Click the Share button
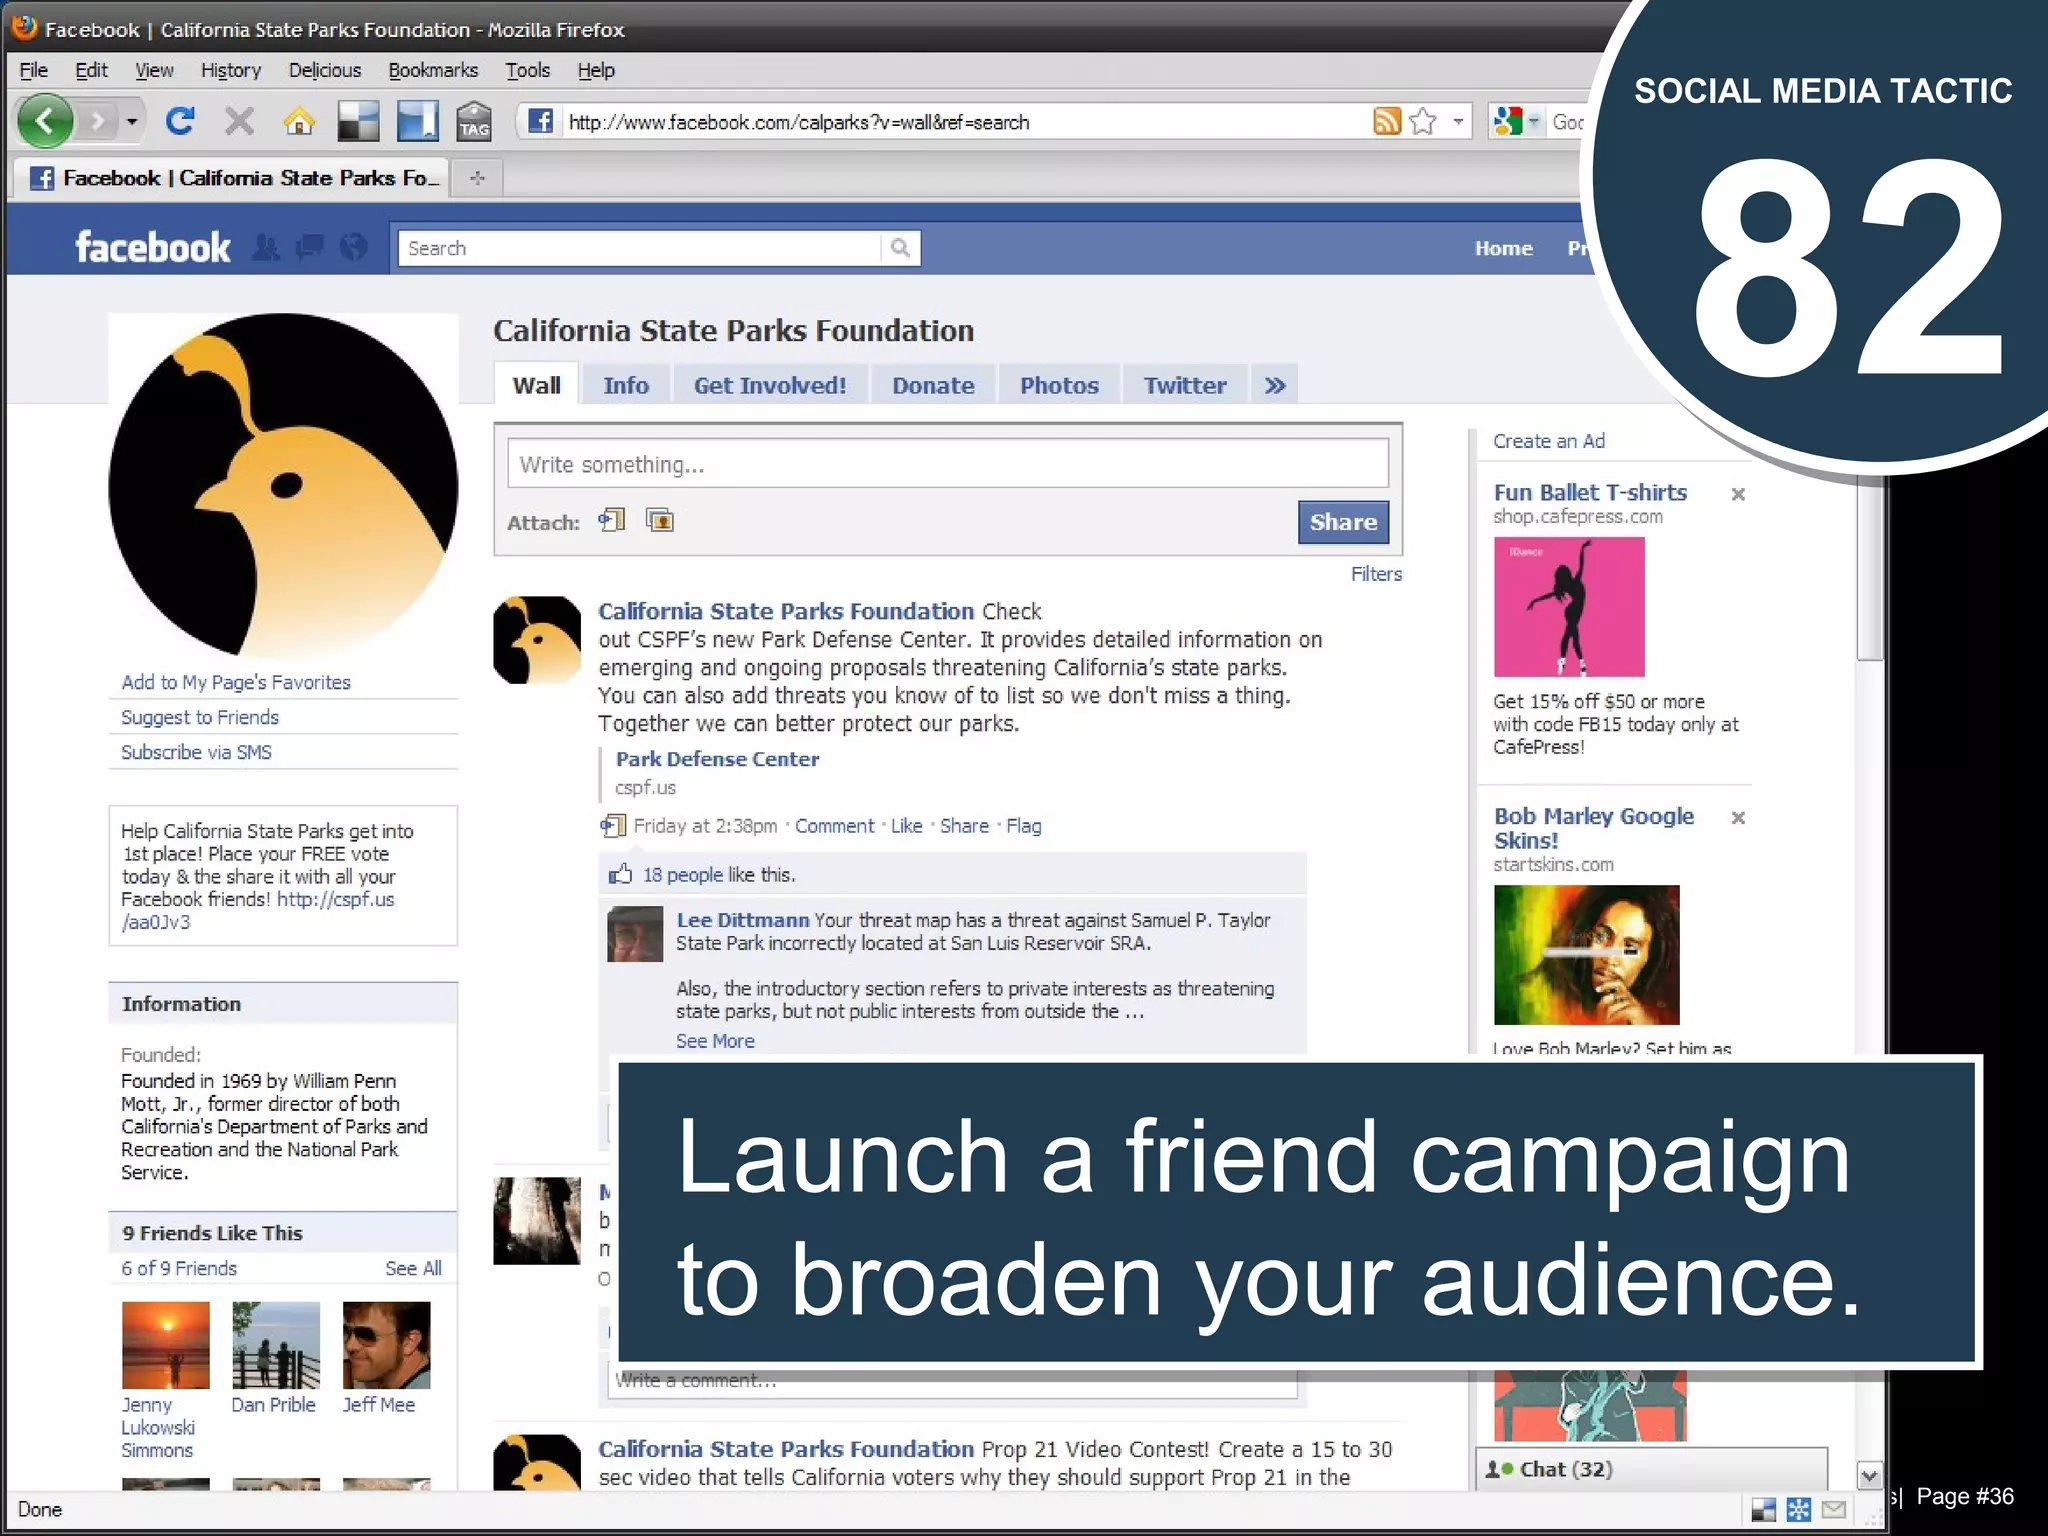Viewport: 2048px width, 1536px height. pyautogui.click(x=1343, y=522)
